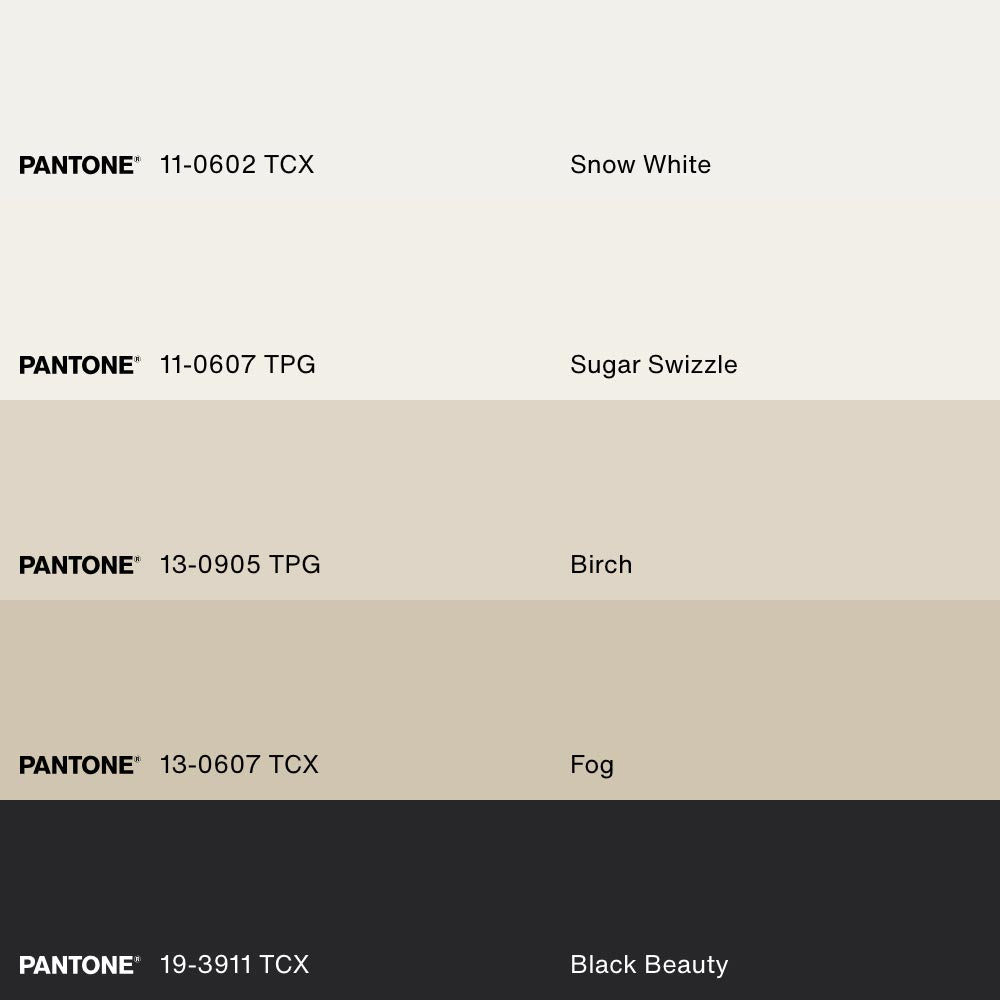The width and height of the screenshot is (1000, 1000).
Task: Click the PANTONE logo beside 11-0607 TPG
Action: [79, 365]
